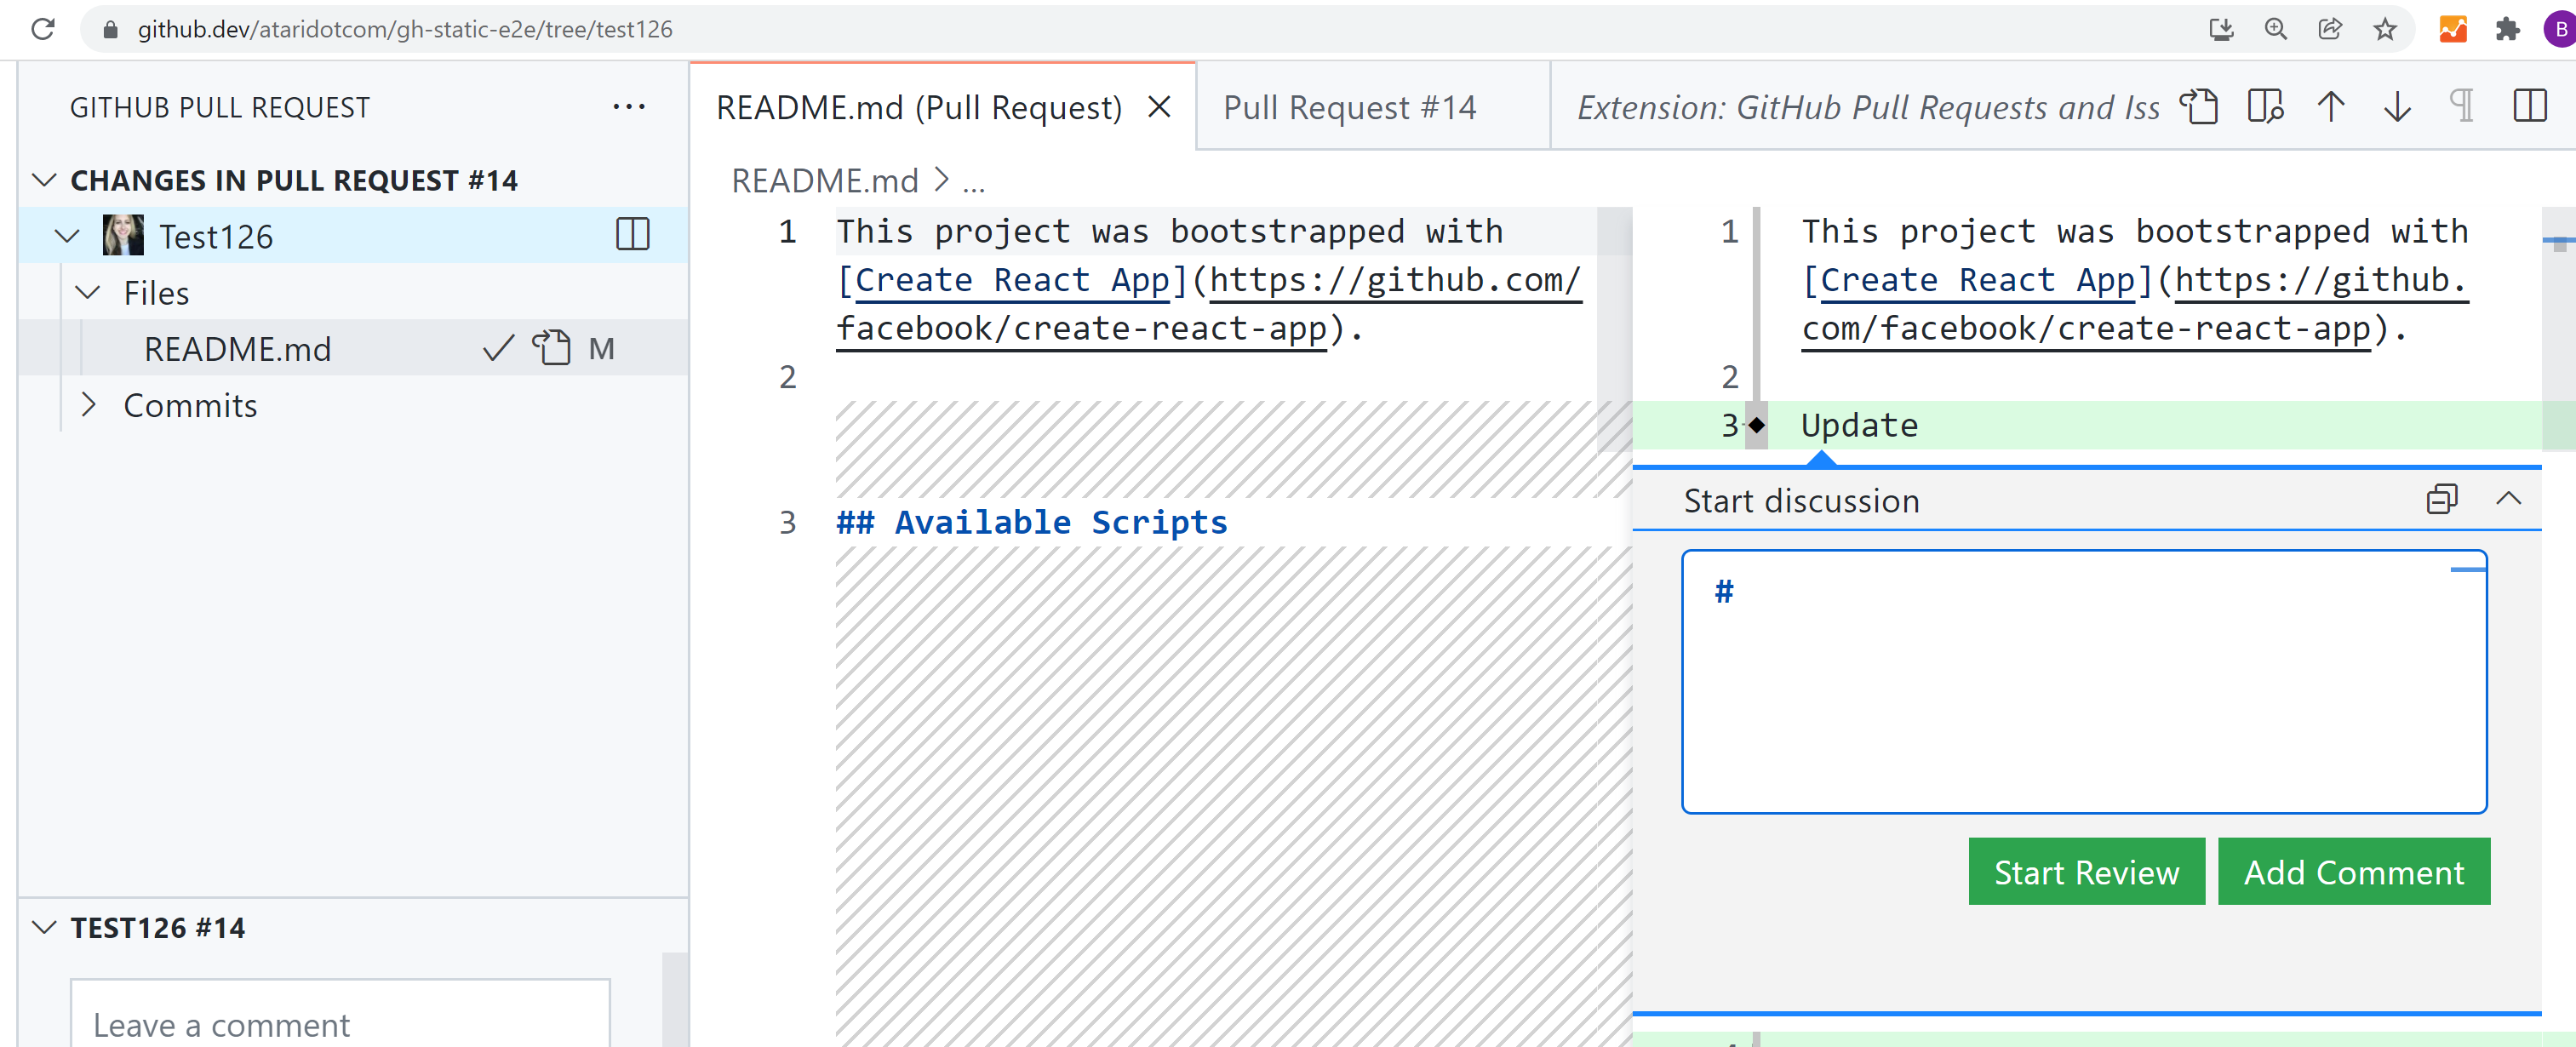Screen dimensions: 2576x1047
Task: Expand the Commits section
Action: pos(89,404)
